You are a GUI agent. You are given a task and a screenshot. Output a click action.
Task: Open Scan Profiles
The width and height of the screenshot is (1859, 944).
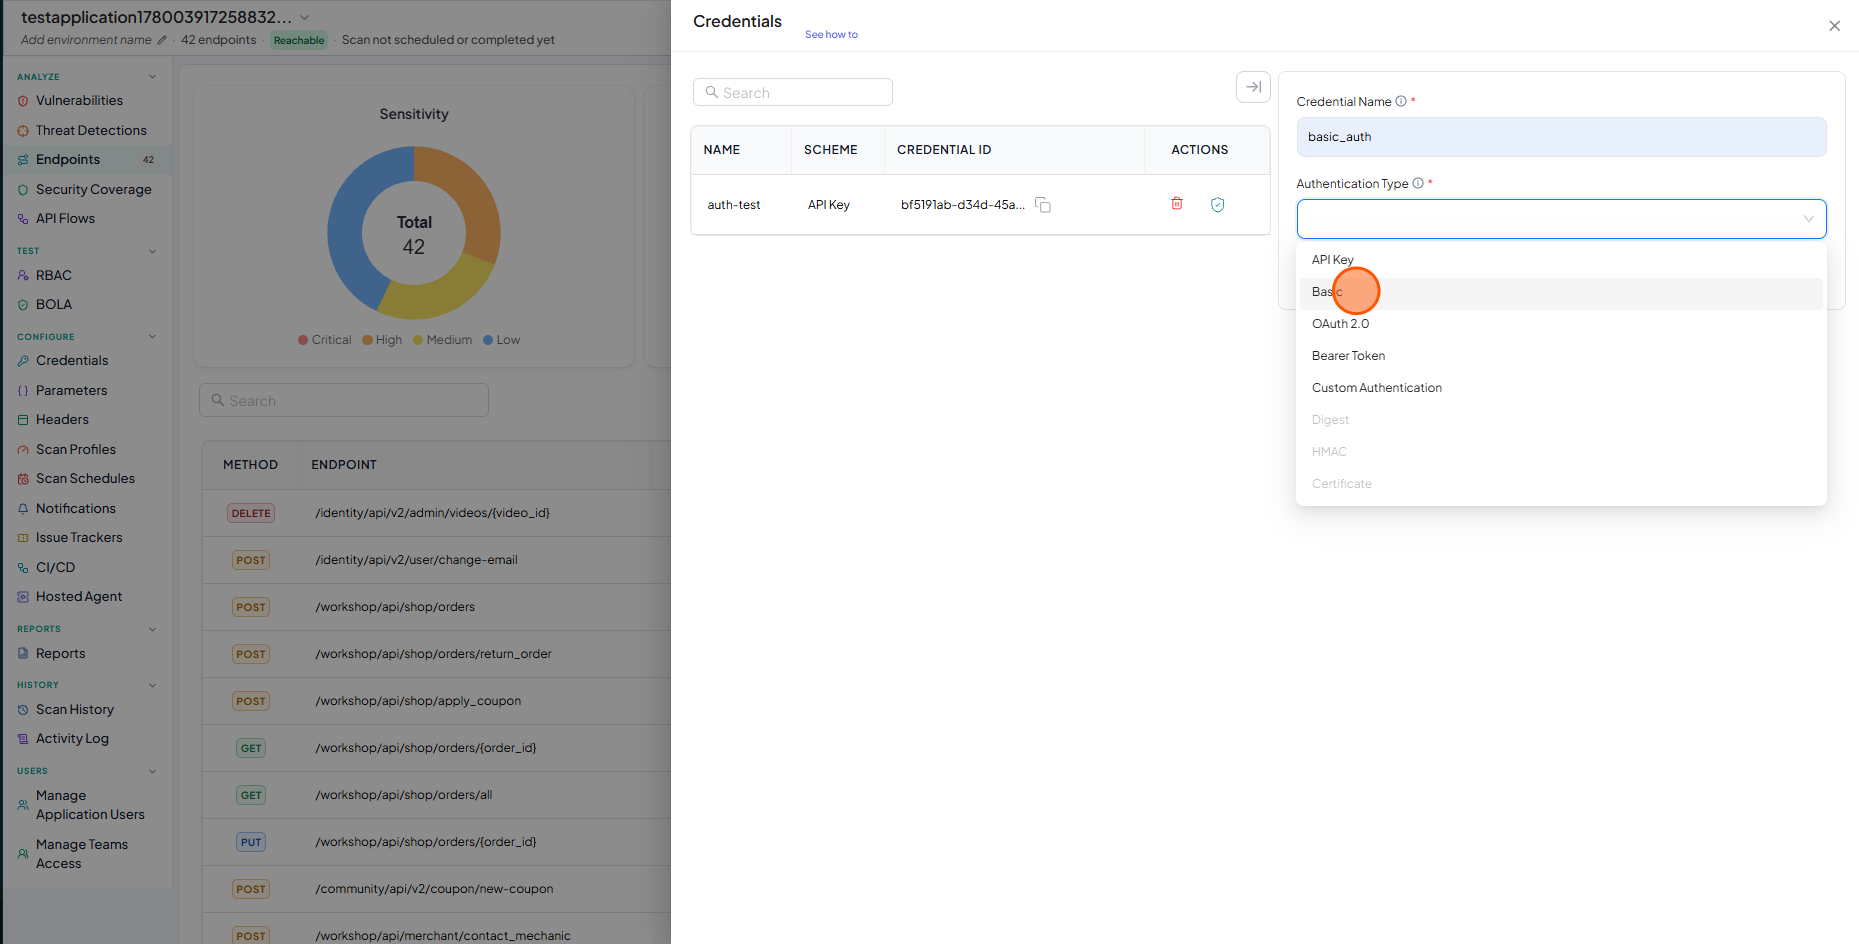(x=76, y=450)
